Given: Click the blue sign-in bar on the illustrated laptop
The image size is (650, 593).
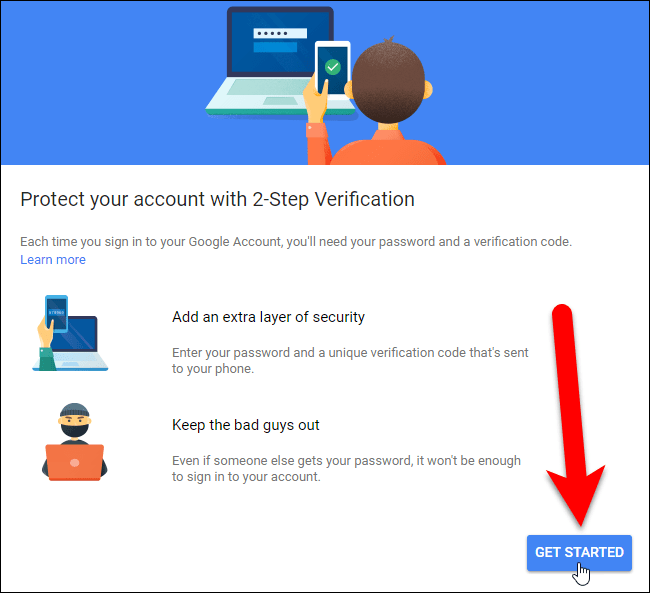Looking at the screenshot, I should tap(275, 47).
